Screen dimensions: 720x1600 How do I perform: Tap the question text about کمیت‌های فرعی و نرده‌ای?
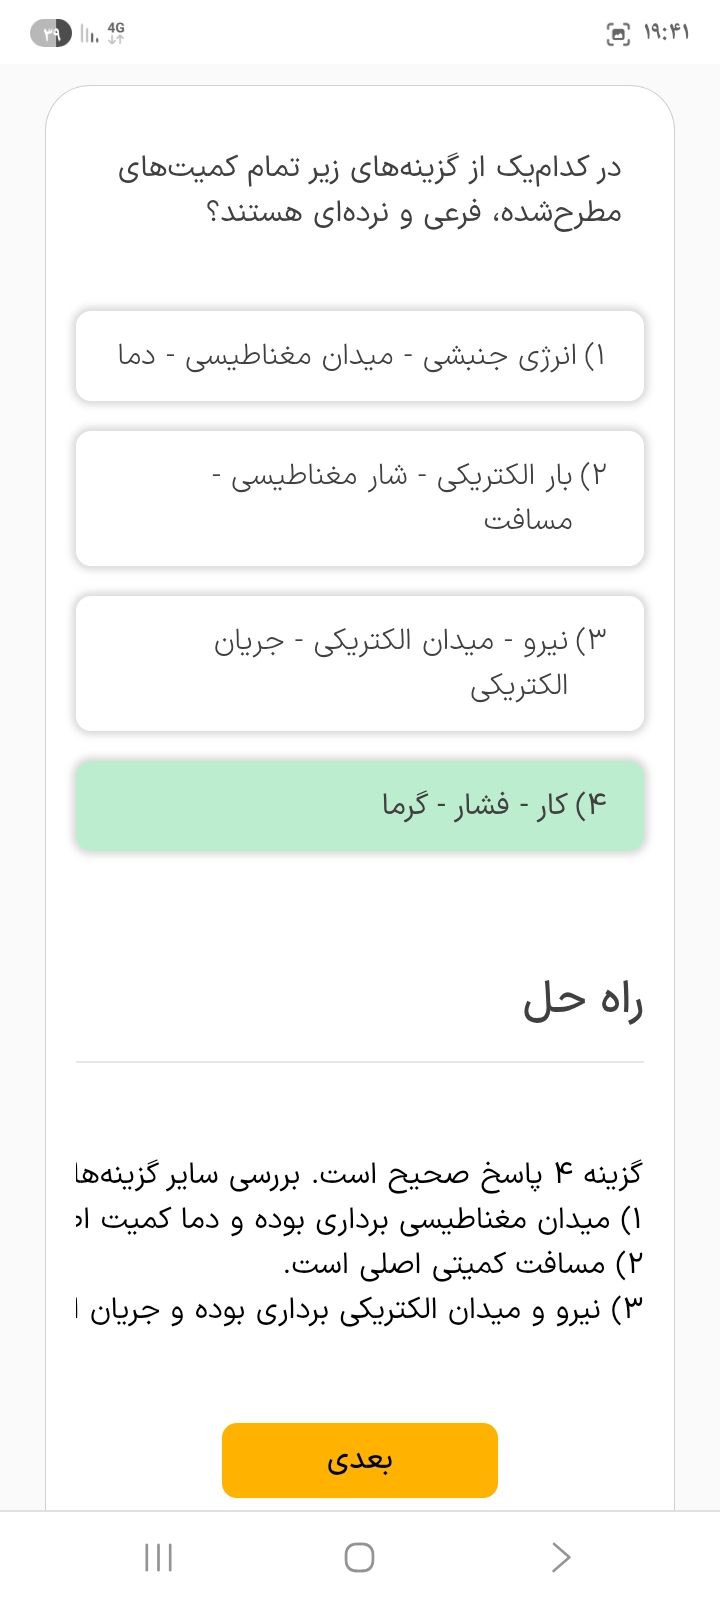370,190
